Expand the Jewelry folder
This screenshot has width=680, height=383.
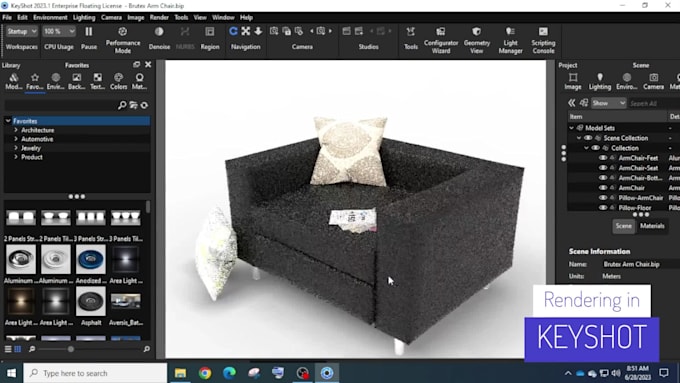click(16, 148)
